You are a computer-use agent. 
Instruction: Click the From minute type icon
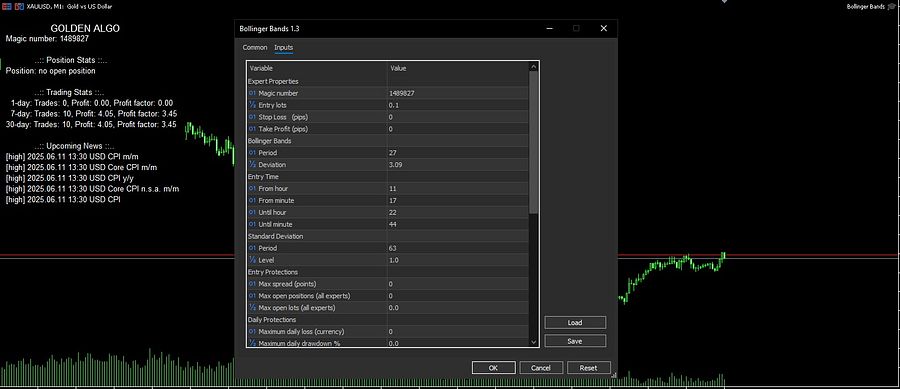point(252,201)
